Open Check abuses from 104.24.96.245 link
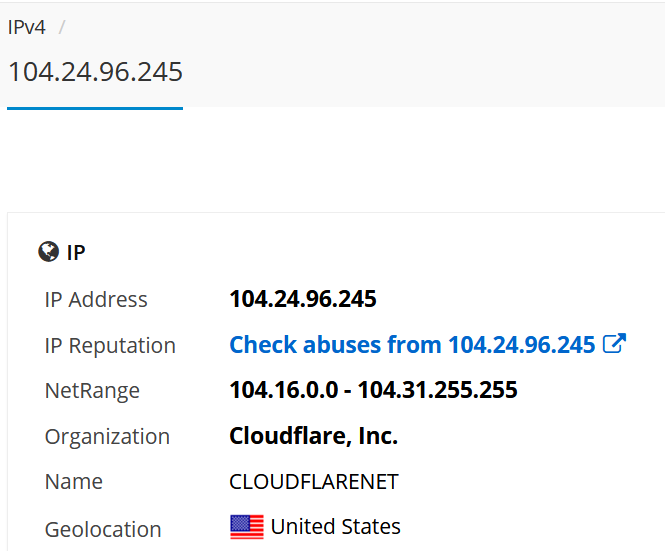This screenshot has height=551, width=665. coord(412,344)
